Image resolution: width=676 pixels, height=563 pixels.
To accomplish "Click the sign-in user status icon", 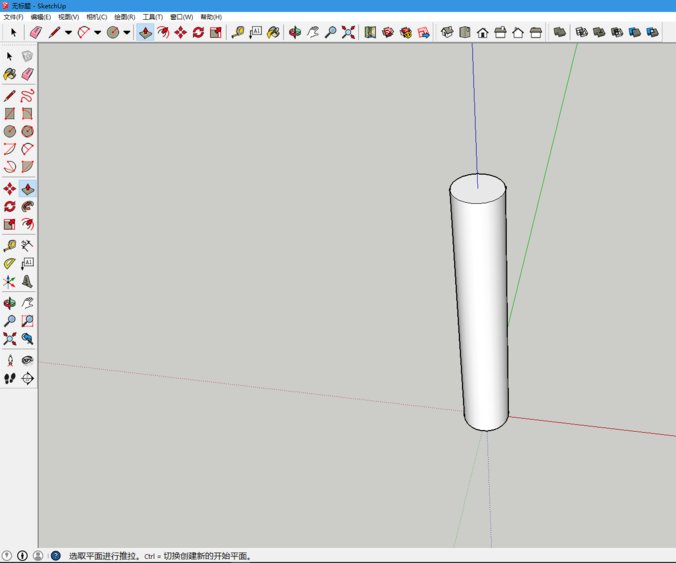I will tap(38, 556).
